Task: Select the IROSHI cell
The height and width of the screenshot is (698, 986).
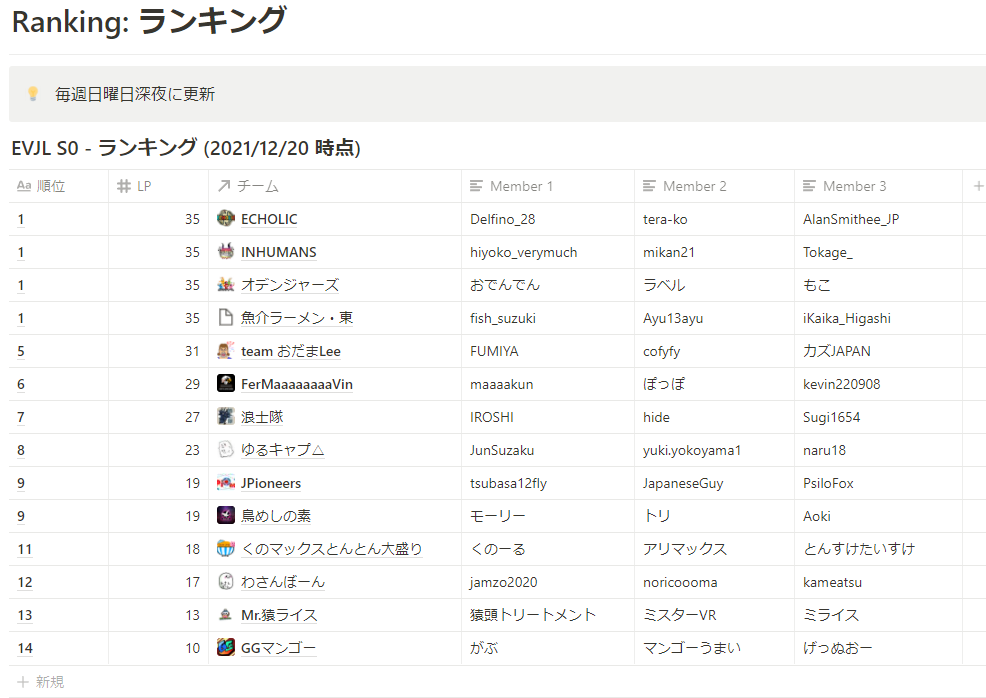Action: click(x=548, y=416)
